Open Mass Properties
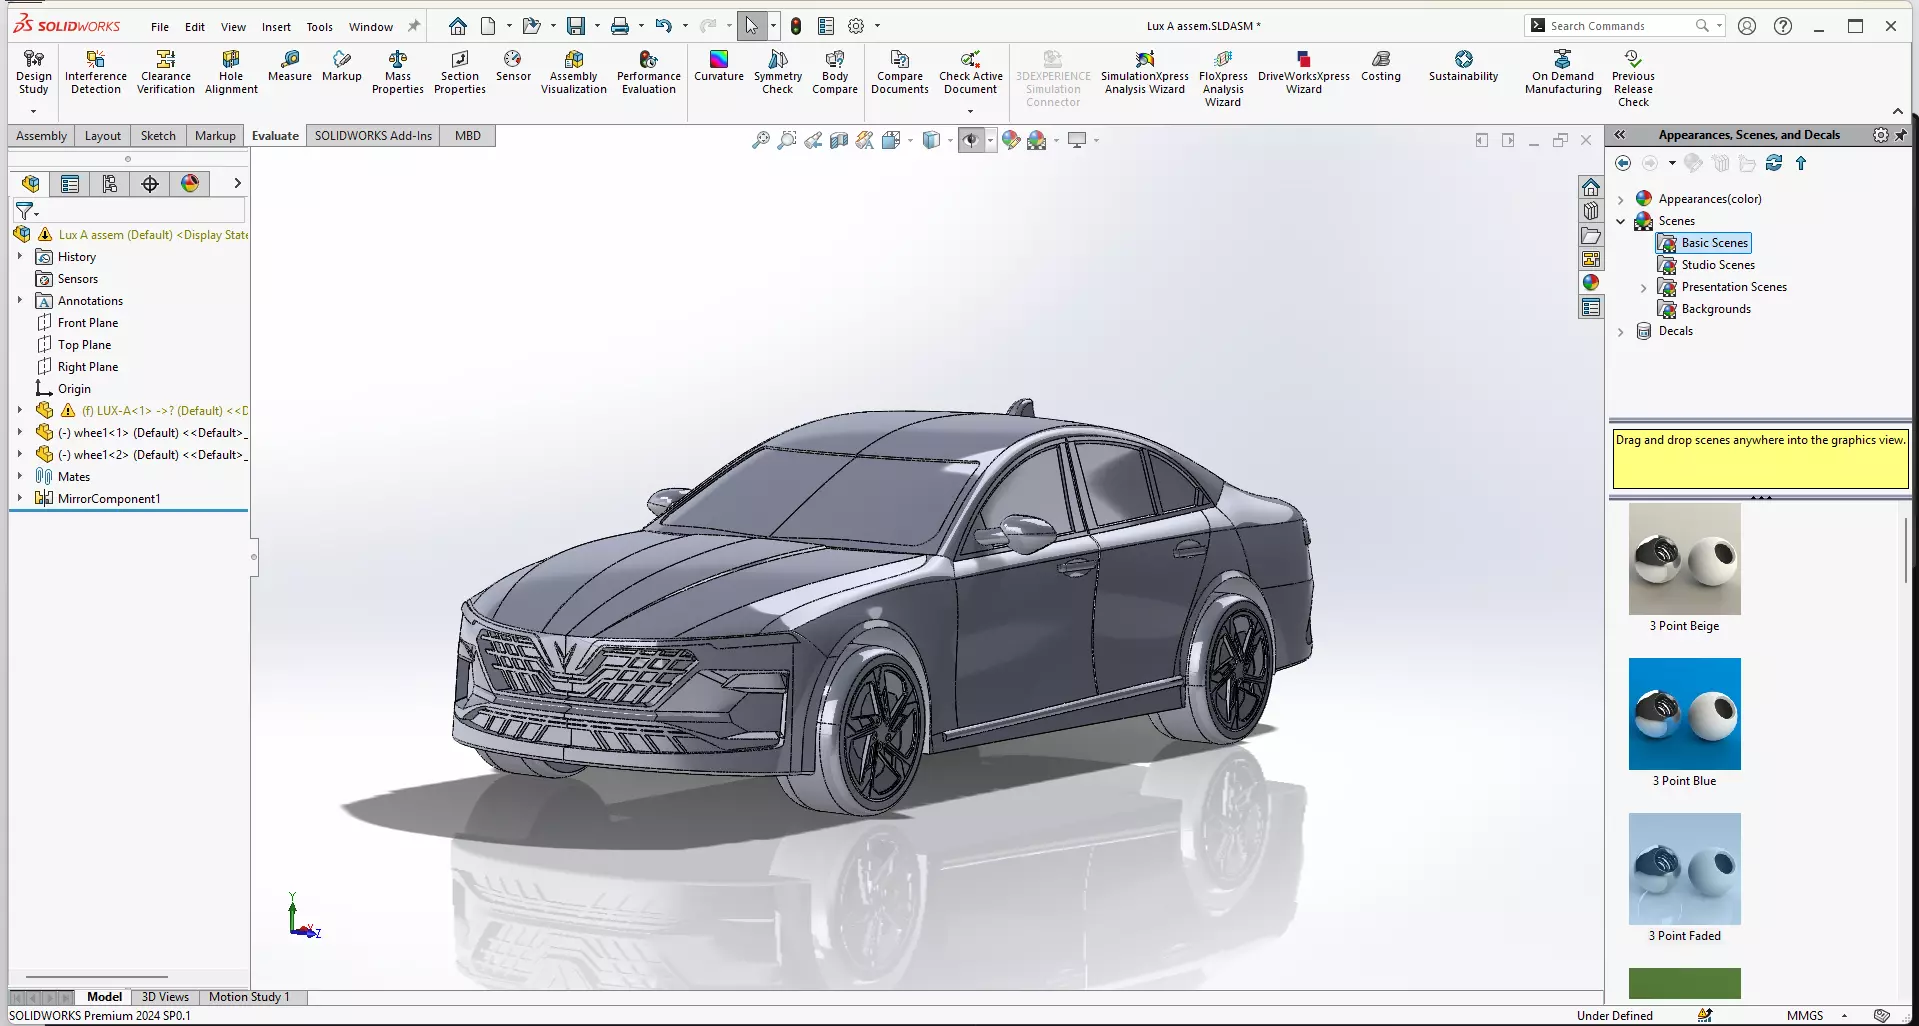Image resolution: width=1919 pixels, height=1026 pixels. click(x=398, y=73)
